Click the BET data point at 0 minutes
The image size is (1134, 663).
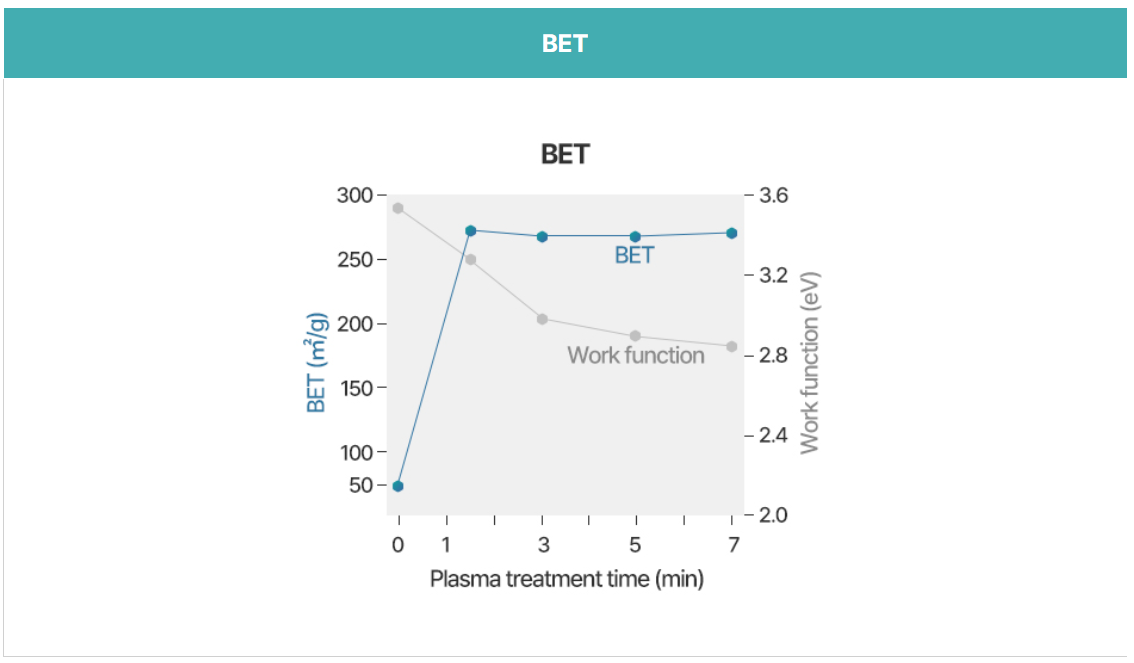[x=398, y=486]
